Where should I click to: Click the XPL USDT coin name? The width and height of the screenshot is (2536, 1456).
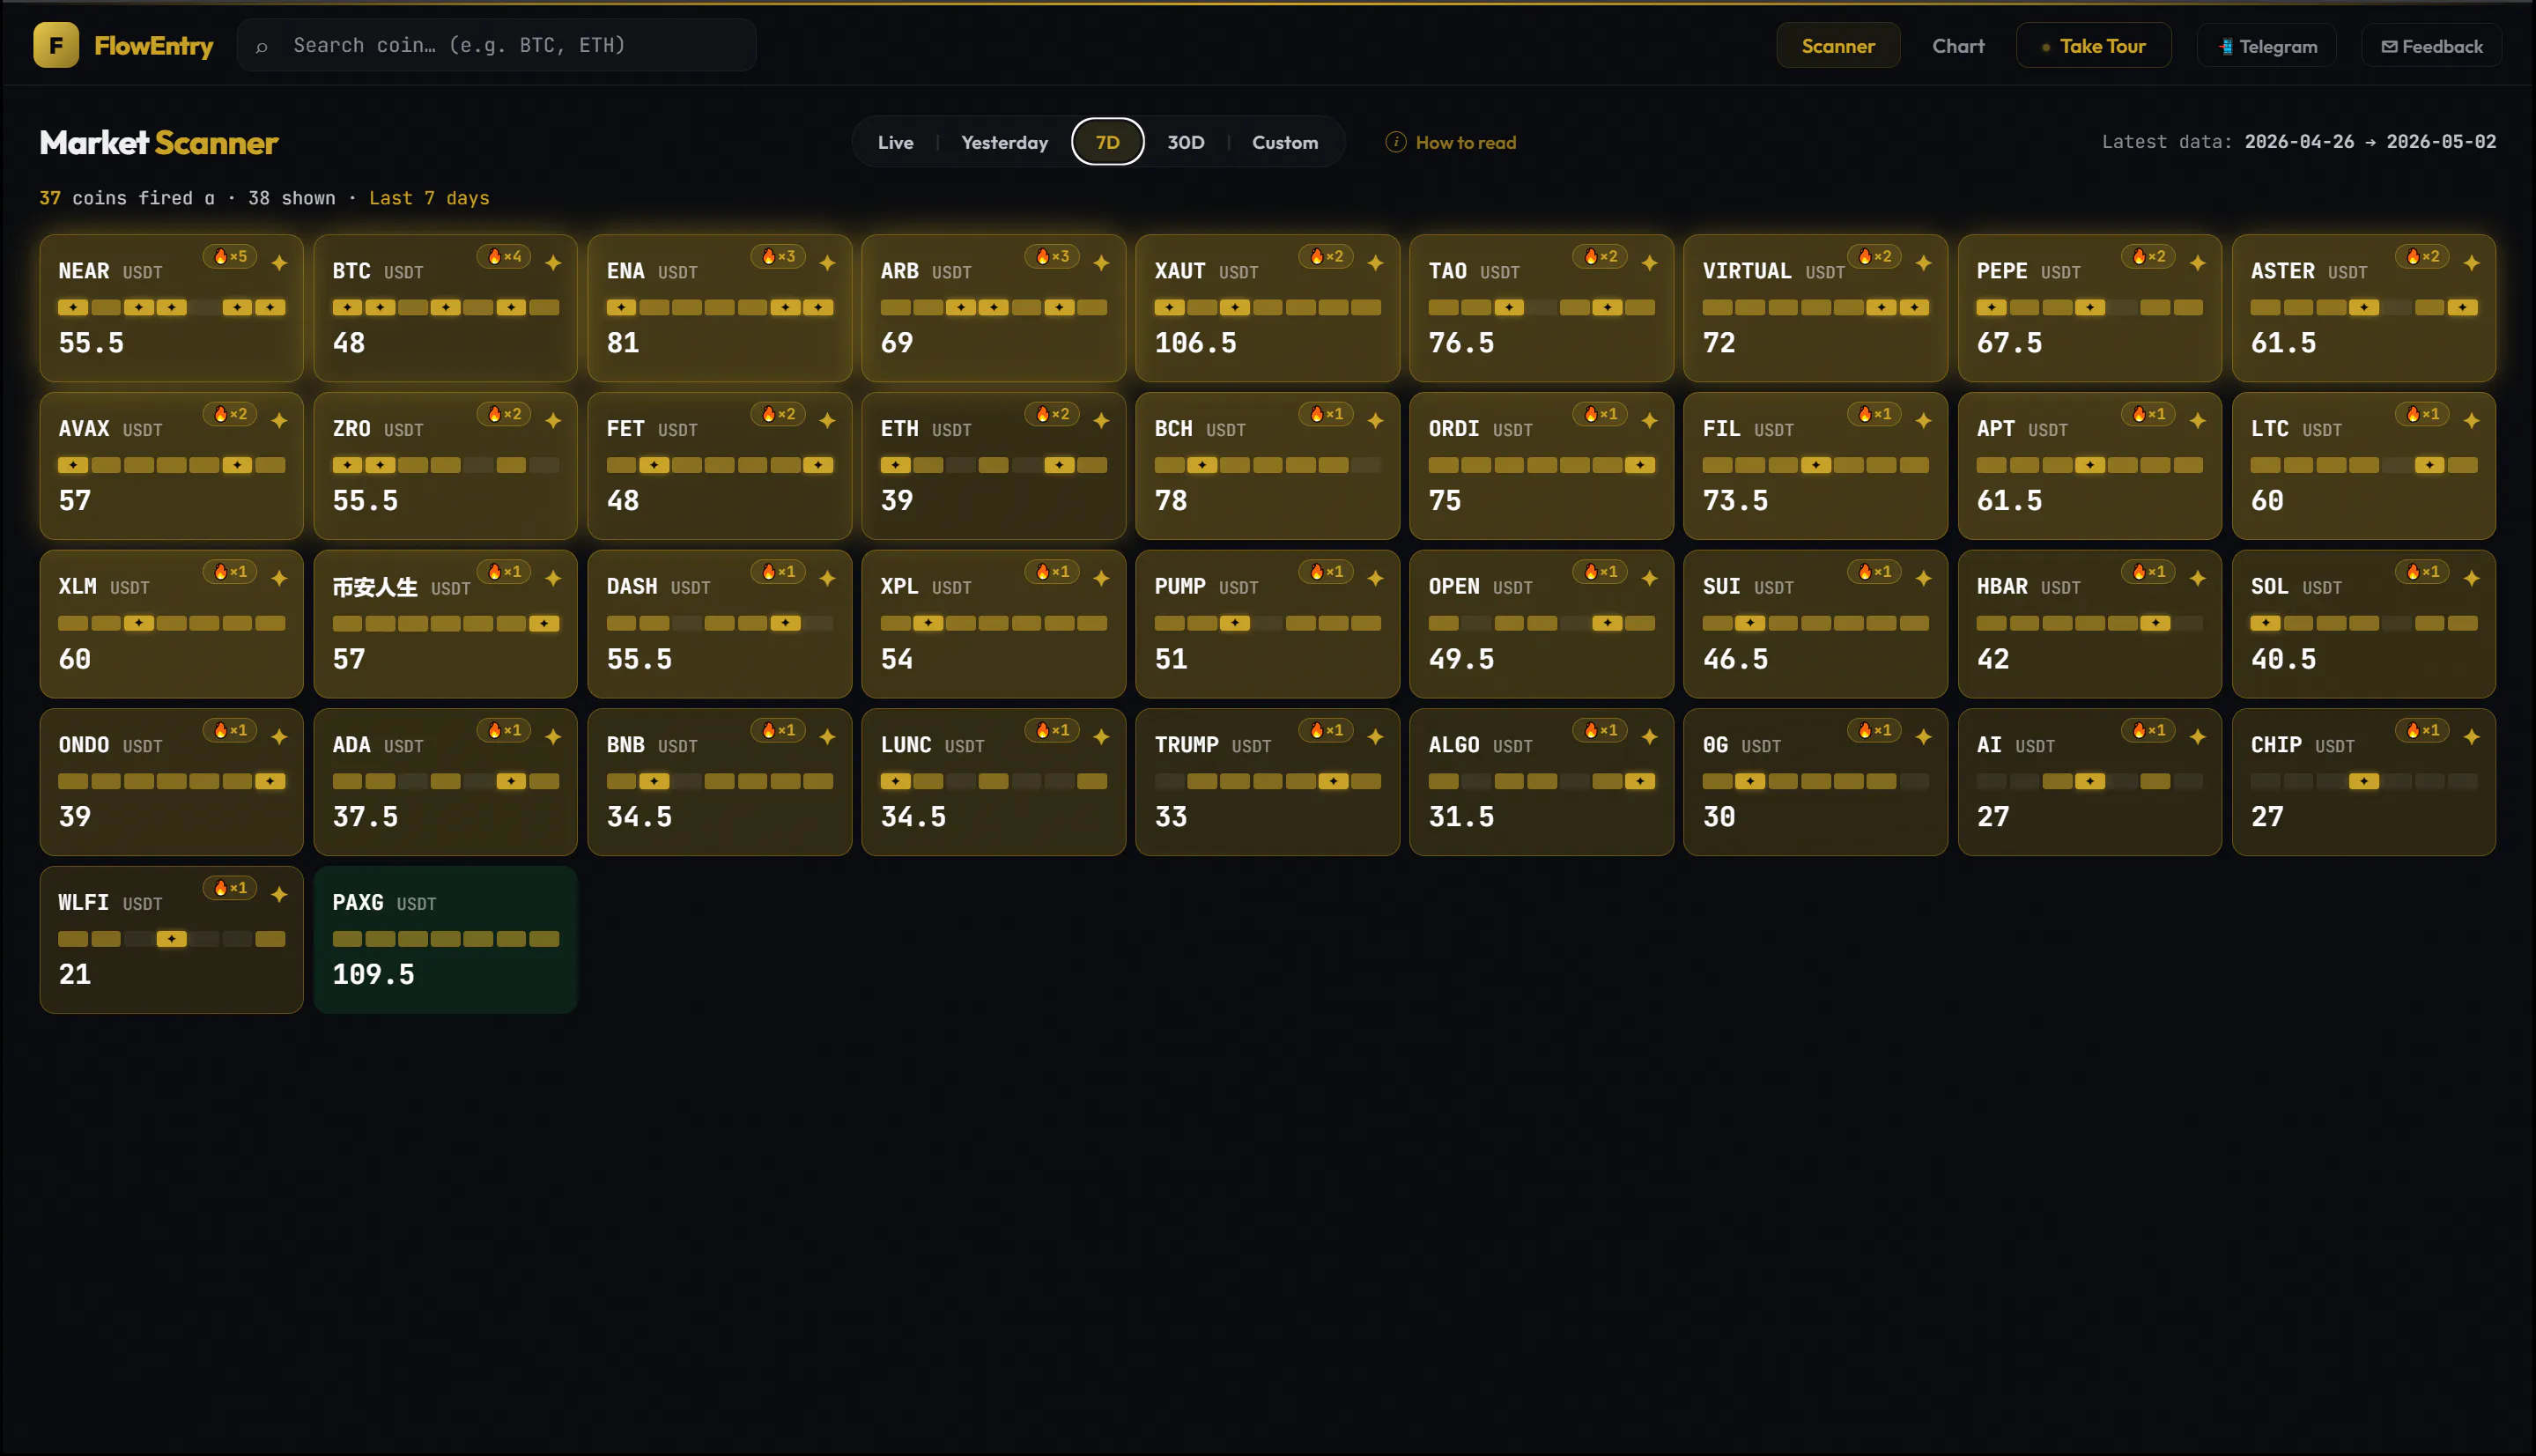pos(926,587)
